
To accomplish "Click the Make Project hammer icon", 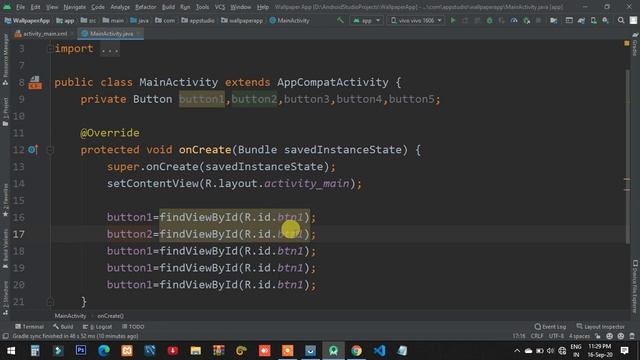I will pyautogui.click(x=340, y=20).
